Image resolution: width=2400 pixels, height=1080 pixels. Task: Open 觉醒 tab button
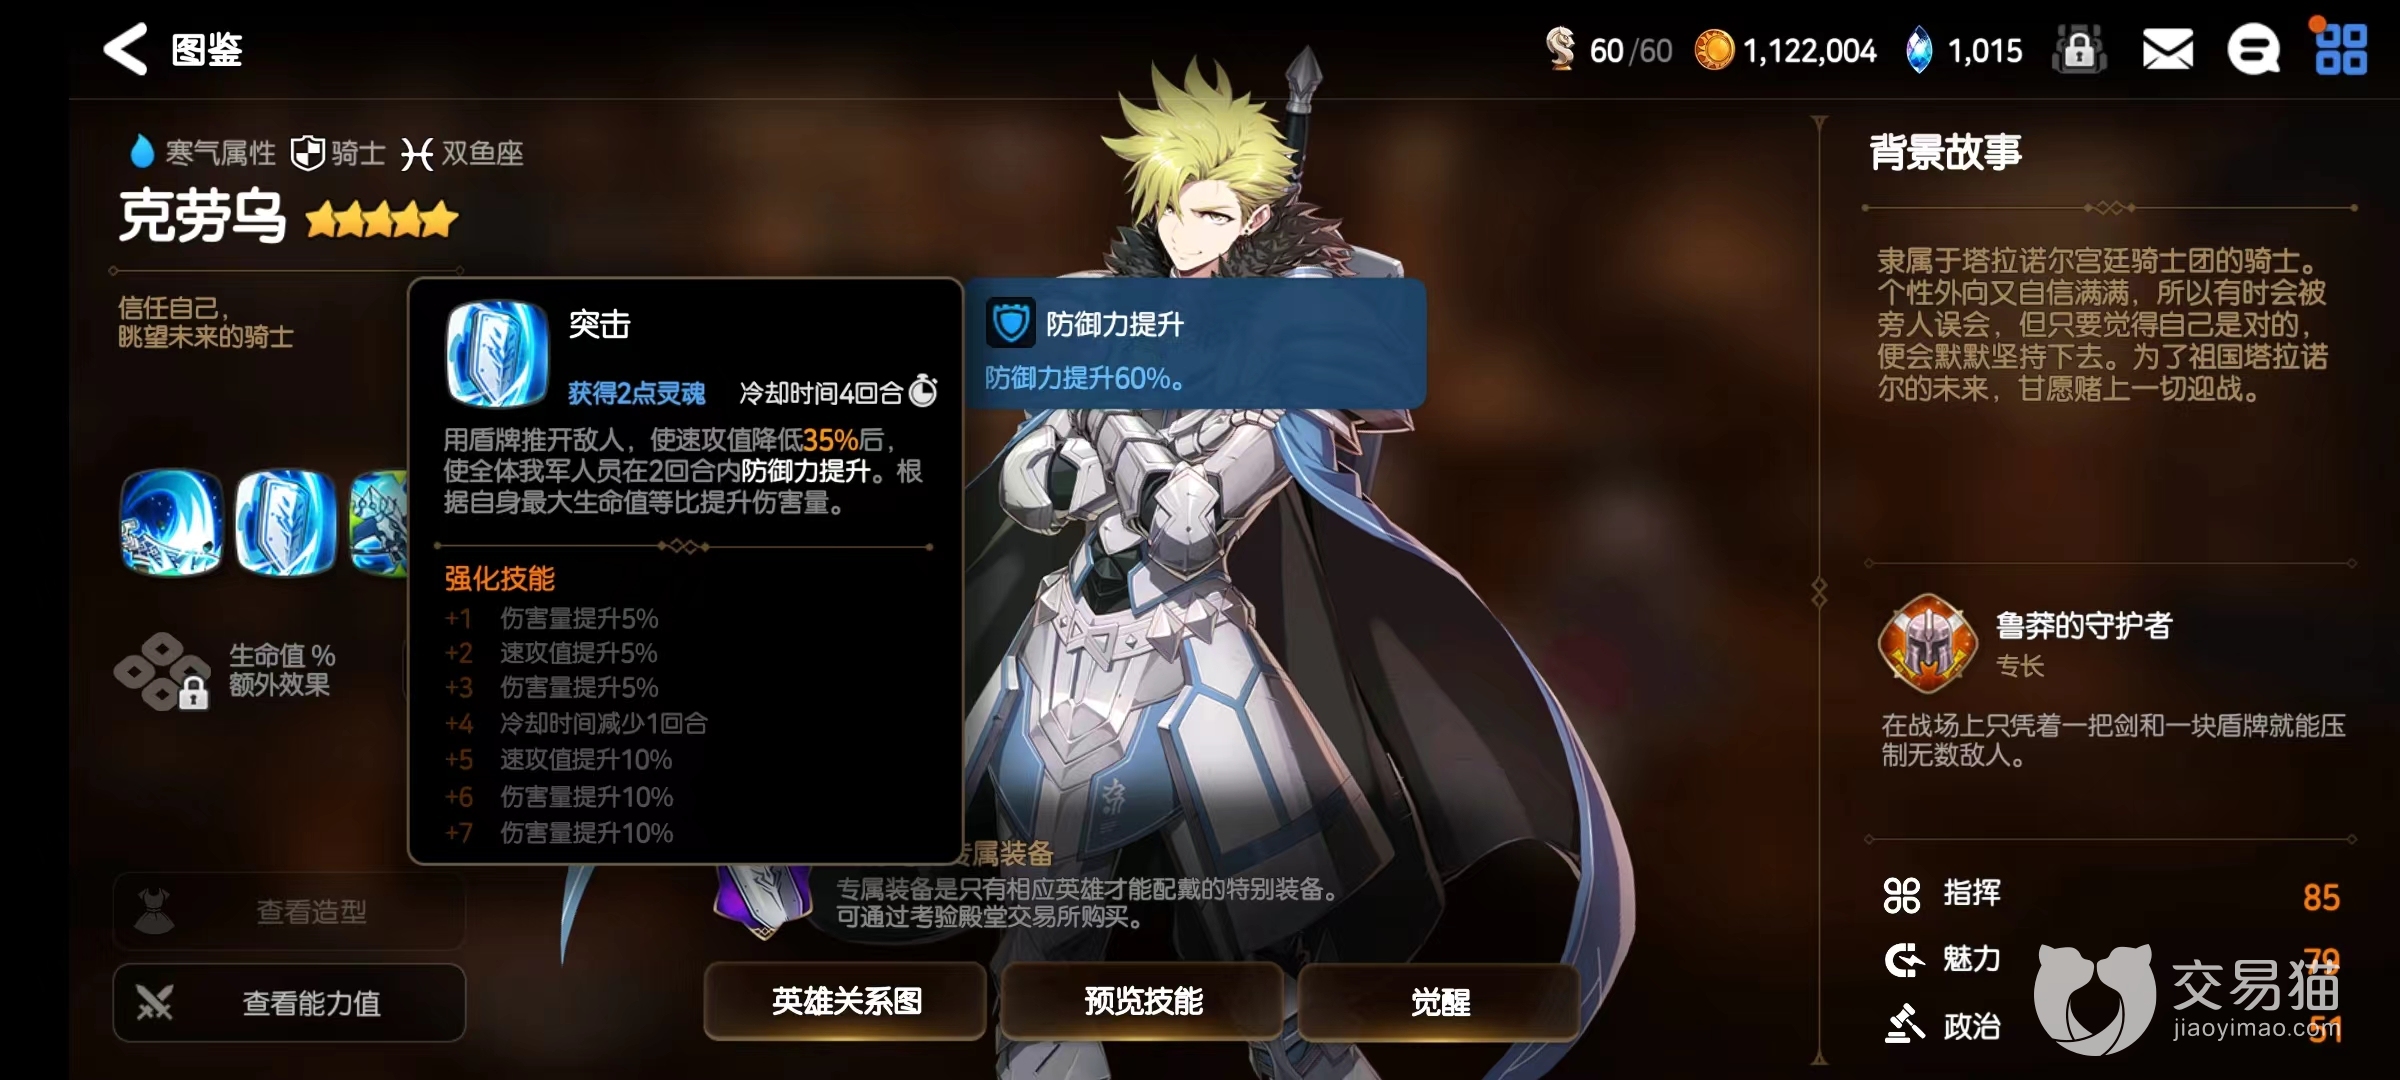pyautogui.click(x=1440, y=1001)
